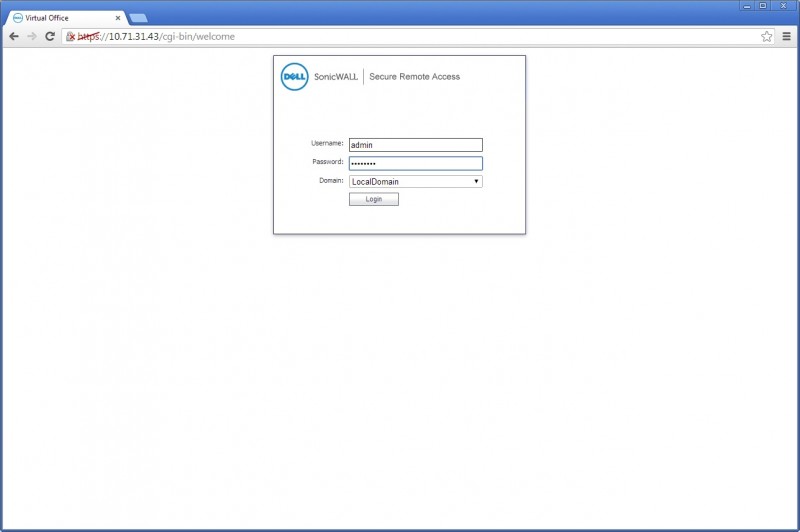
Task: Bookmark this page with the star icon
Action: (766, 36)
